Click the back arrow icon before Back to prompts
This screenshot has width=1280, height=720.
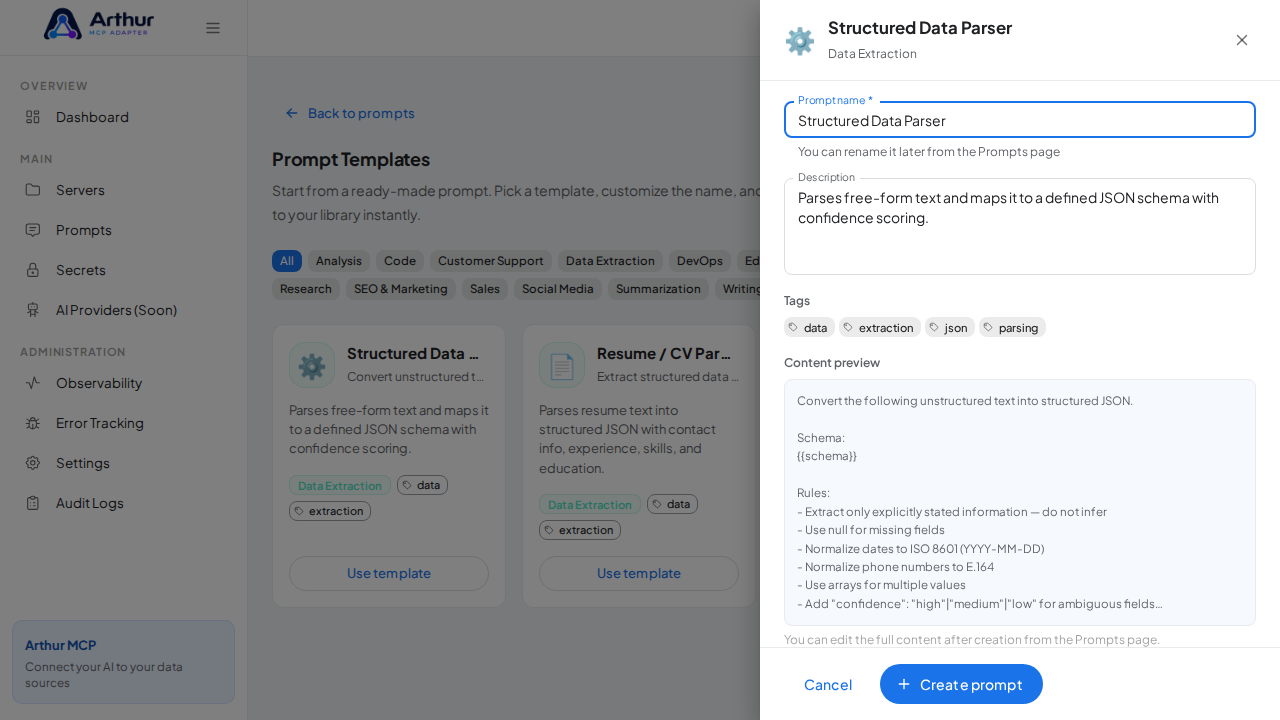(292, 113)
